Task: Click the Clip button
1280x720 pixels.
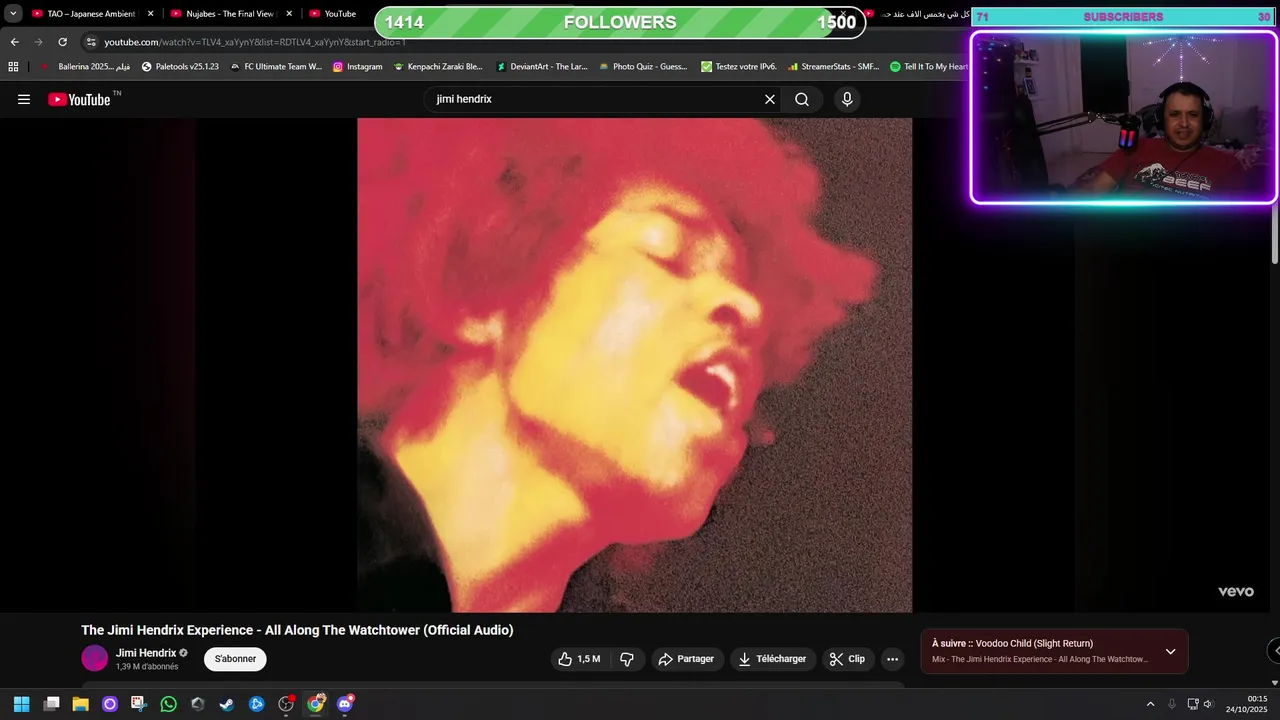Action: [847, 659]
